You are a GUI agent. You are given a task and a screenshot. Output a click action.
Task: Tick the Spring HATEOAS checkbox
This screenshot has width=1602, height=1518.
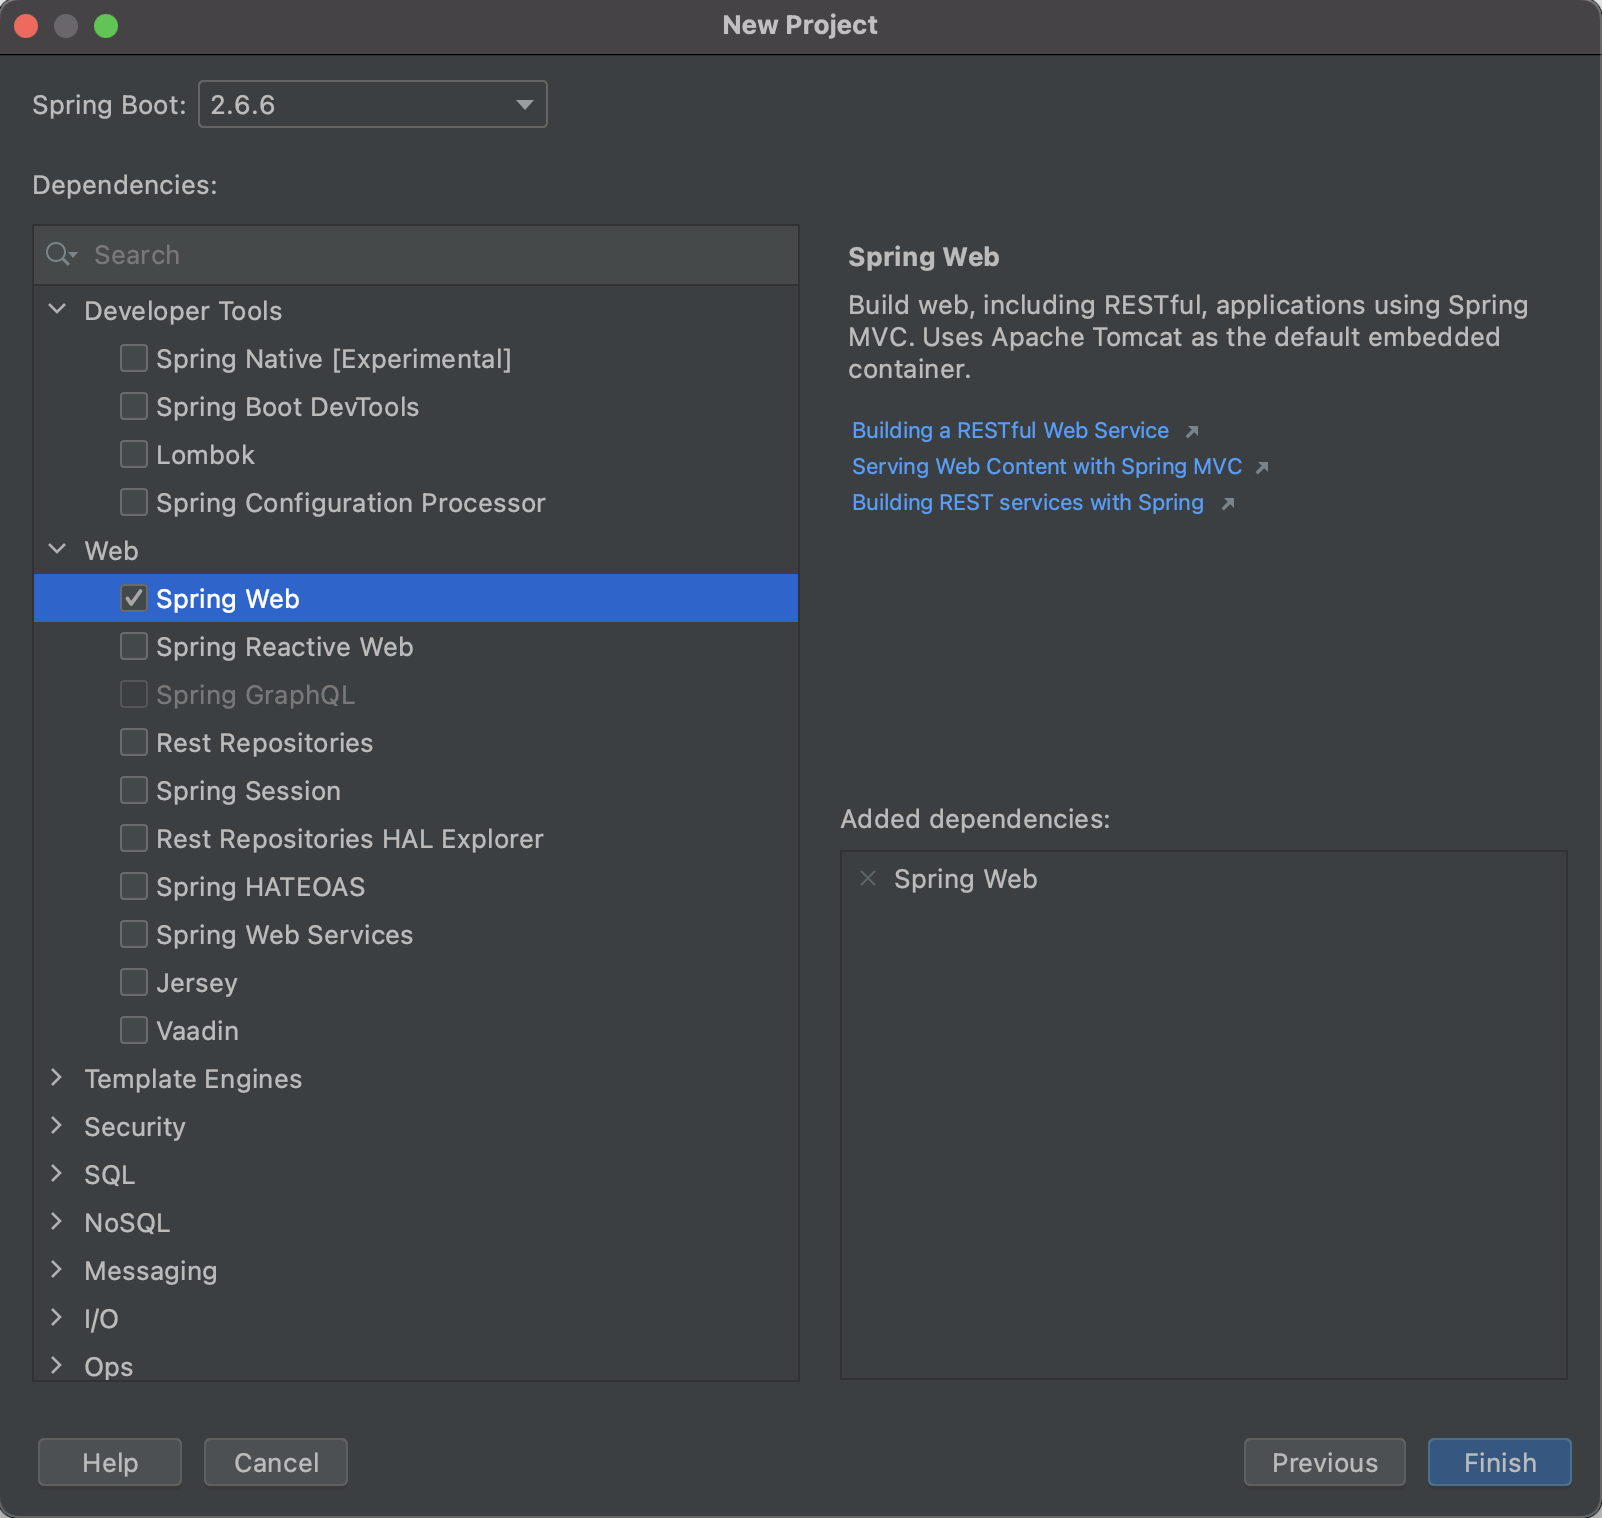(x=134, y=886)
